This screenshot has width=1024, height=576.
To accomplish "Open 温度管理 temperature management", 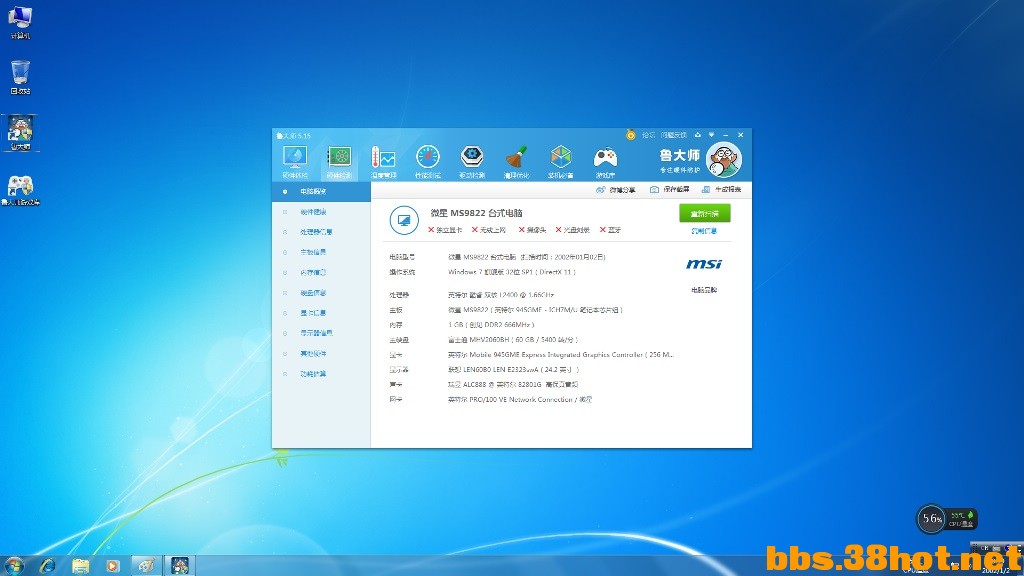I will point(383,161).
